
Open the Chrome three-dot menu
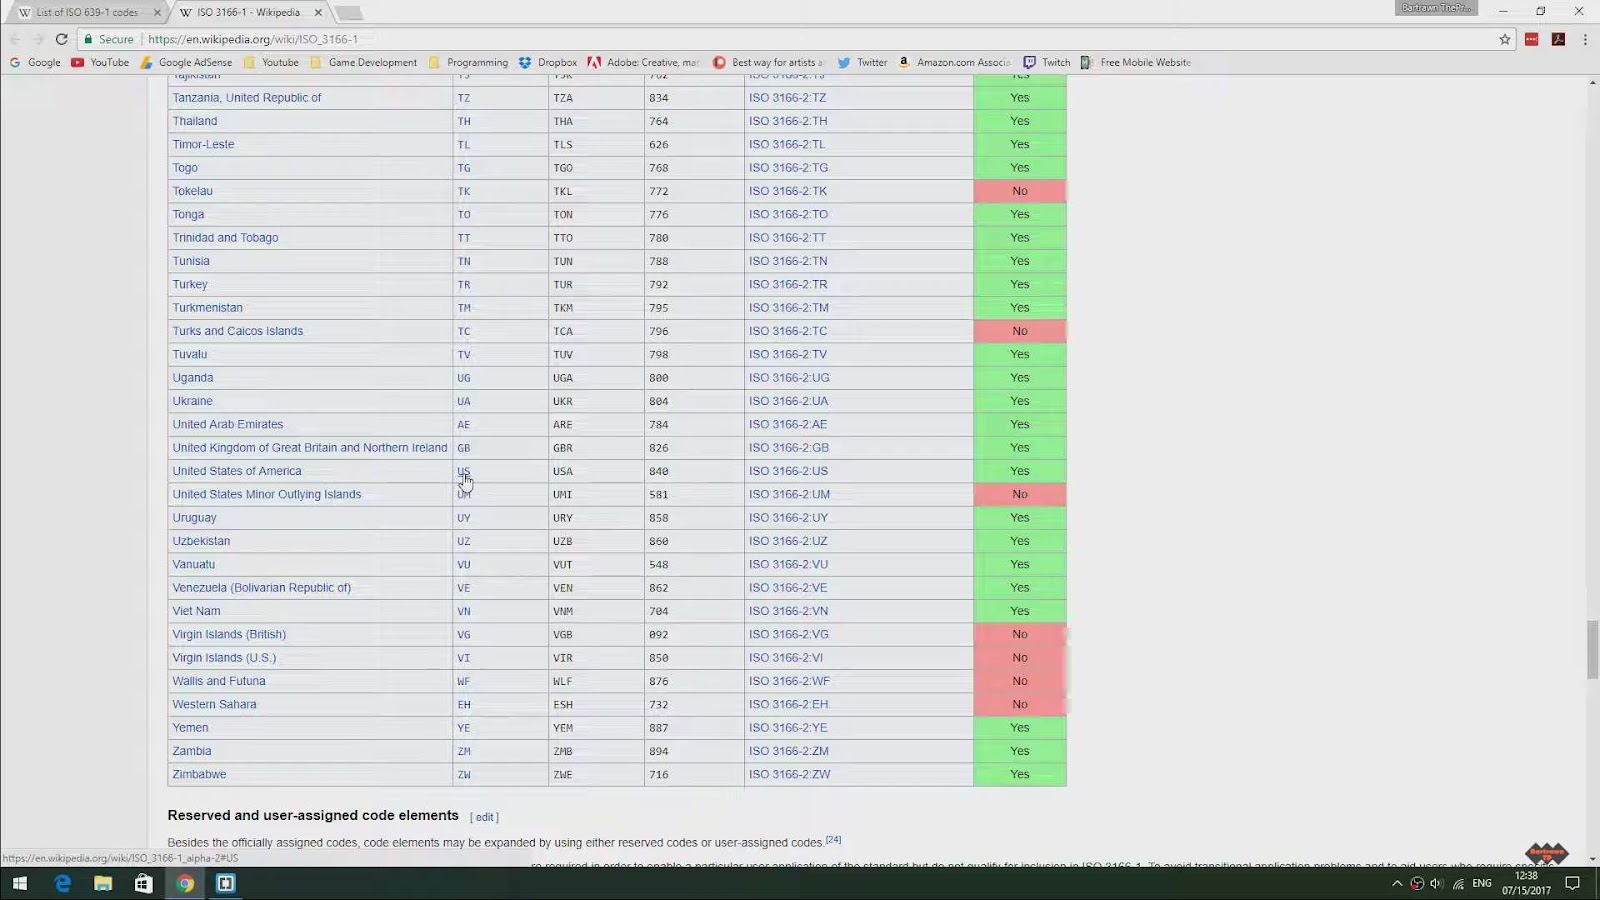1585,39
